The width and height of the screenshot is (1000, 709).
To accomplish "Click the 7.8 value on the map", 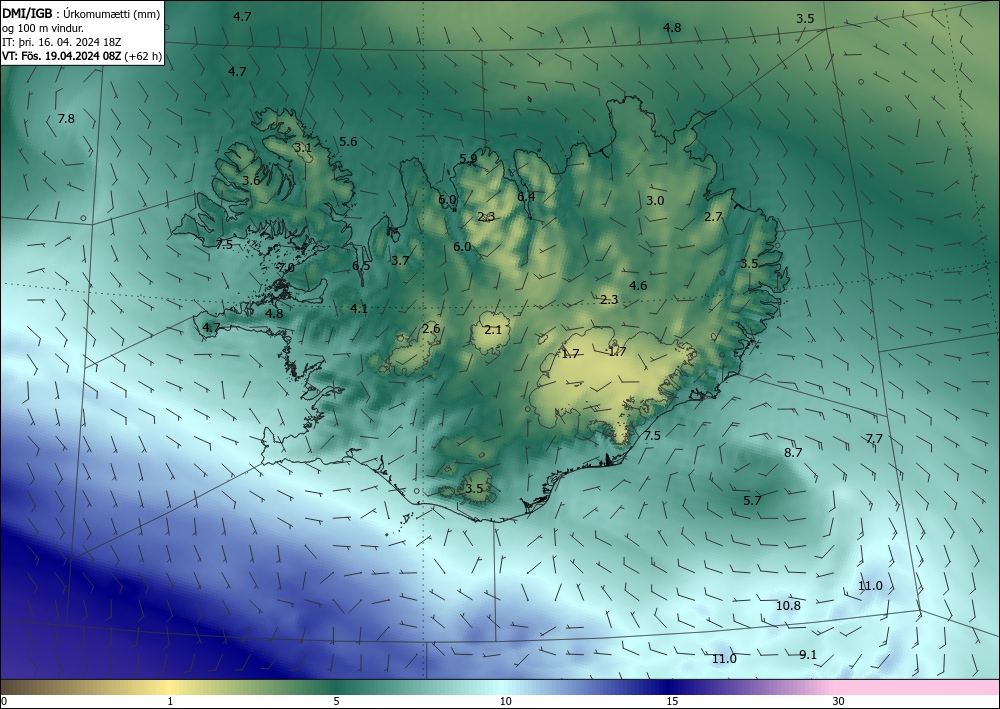I will click(66, 119).
